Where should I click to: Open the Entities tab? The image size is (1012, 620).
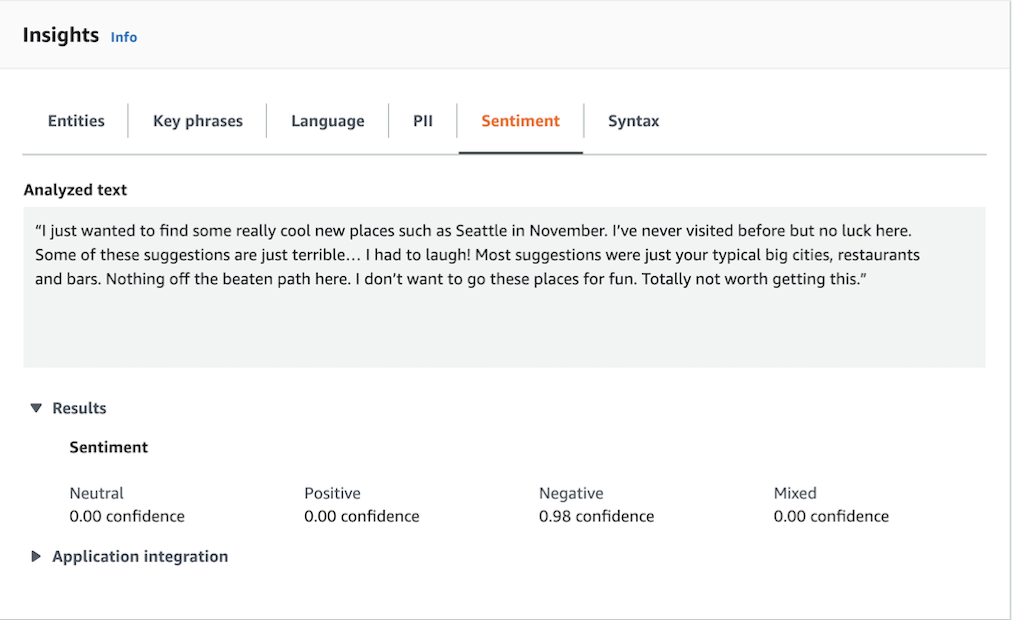click(x=76, y=121)
